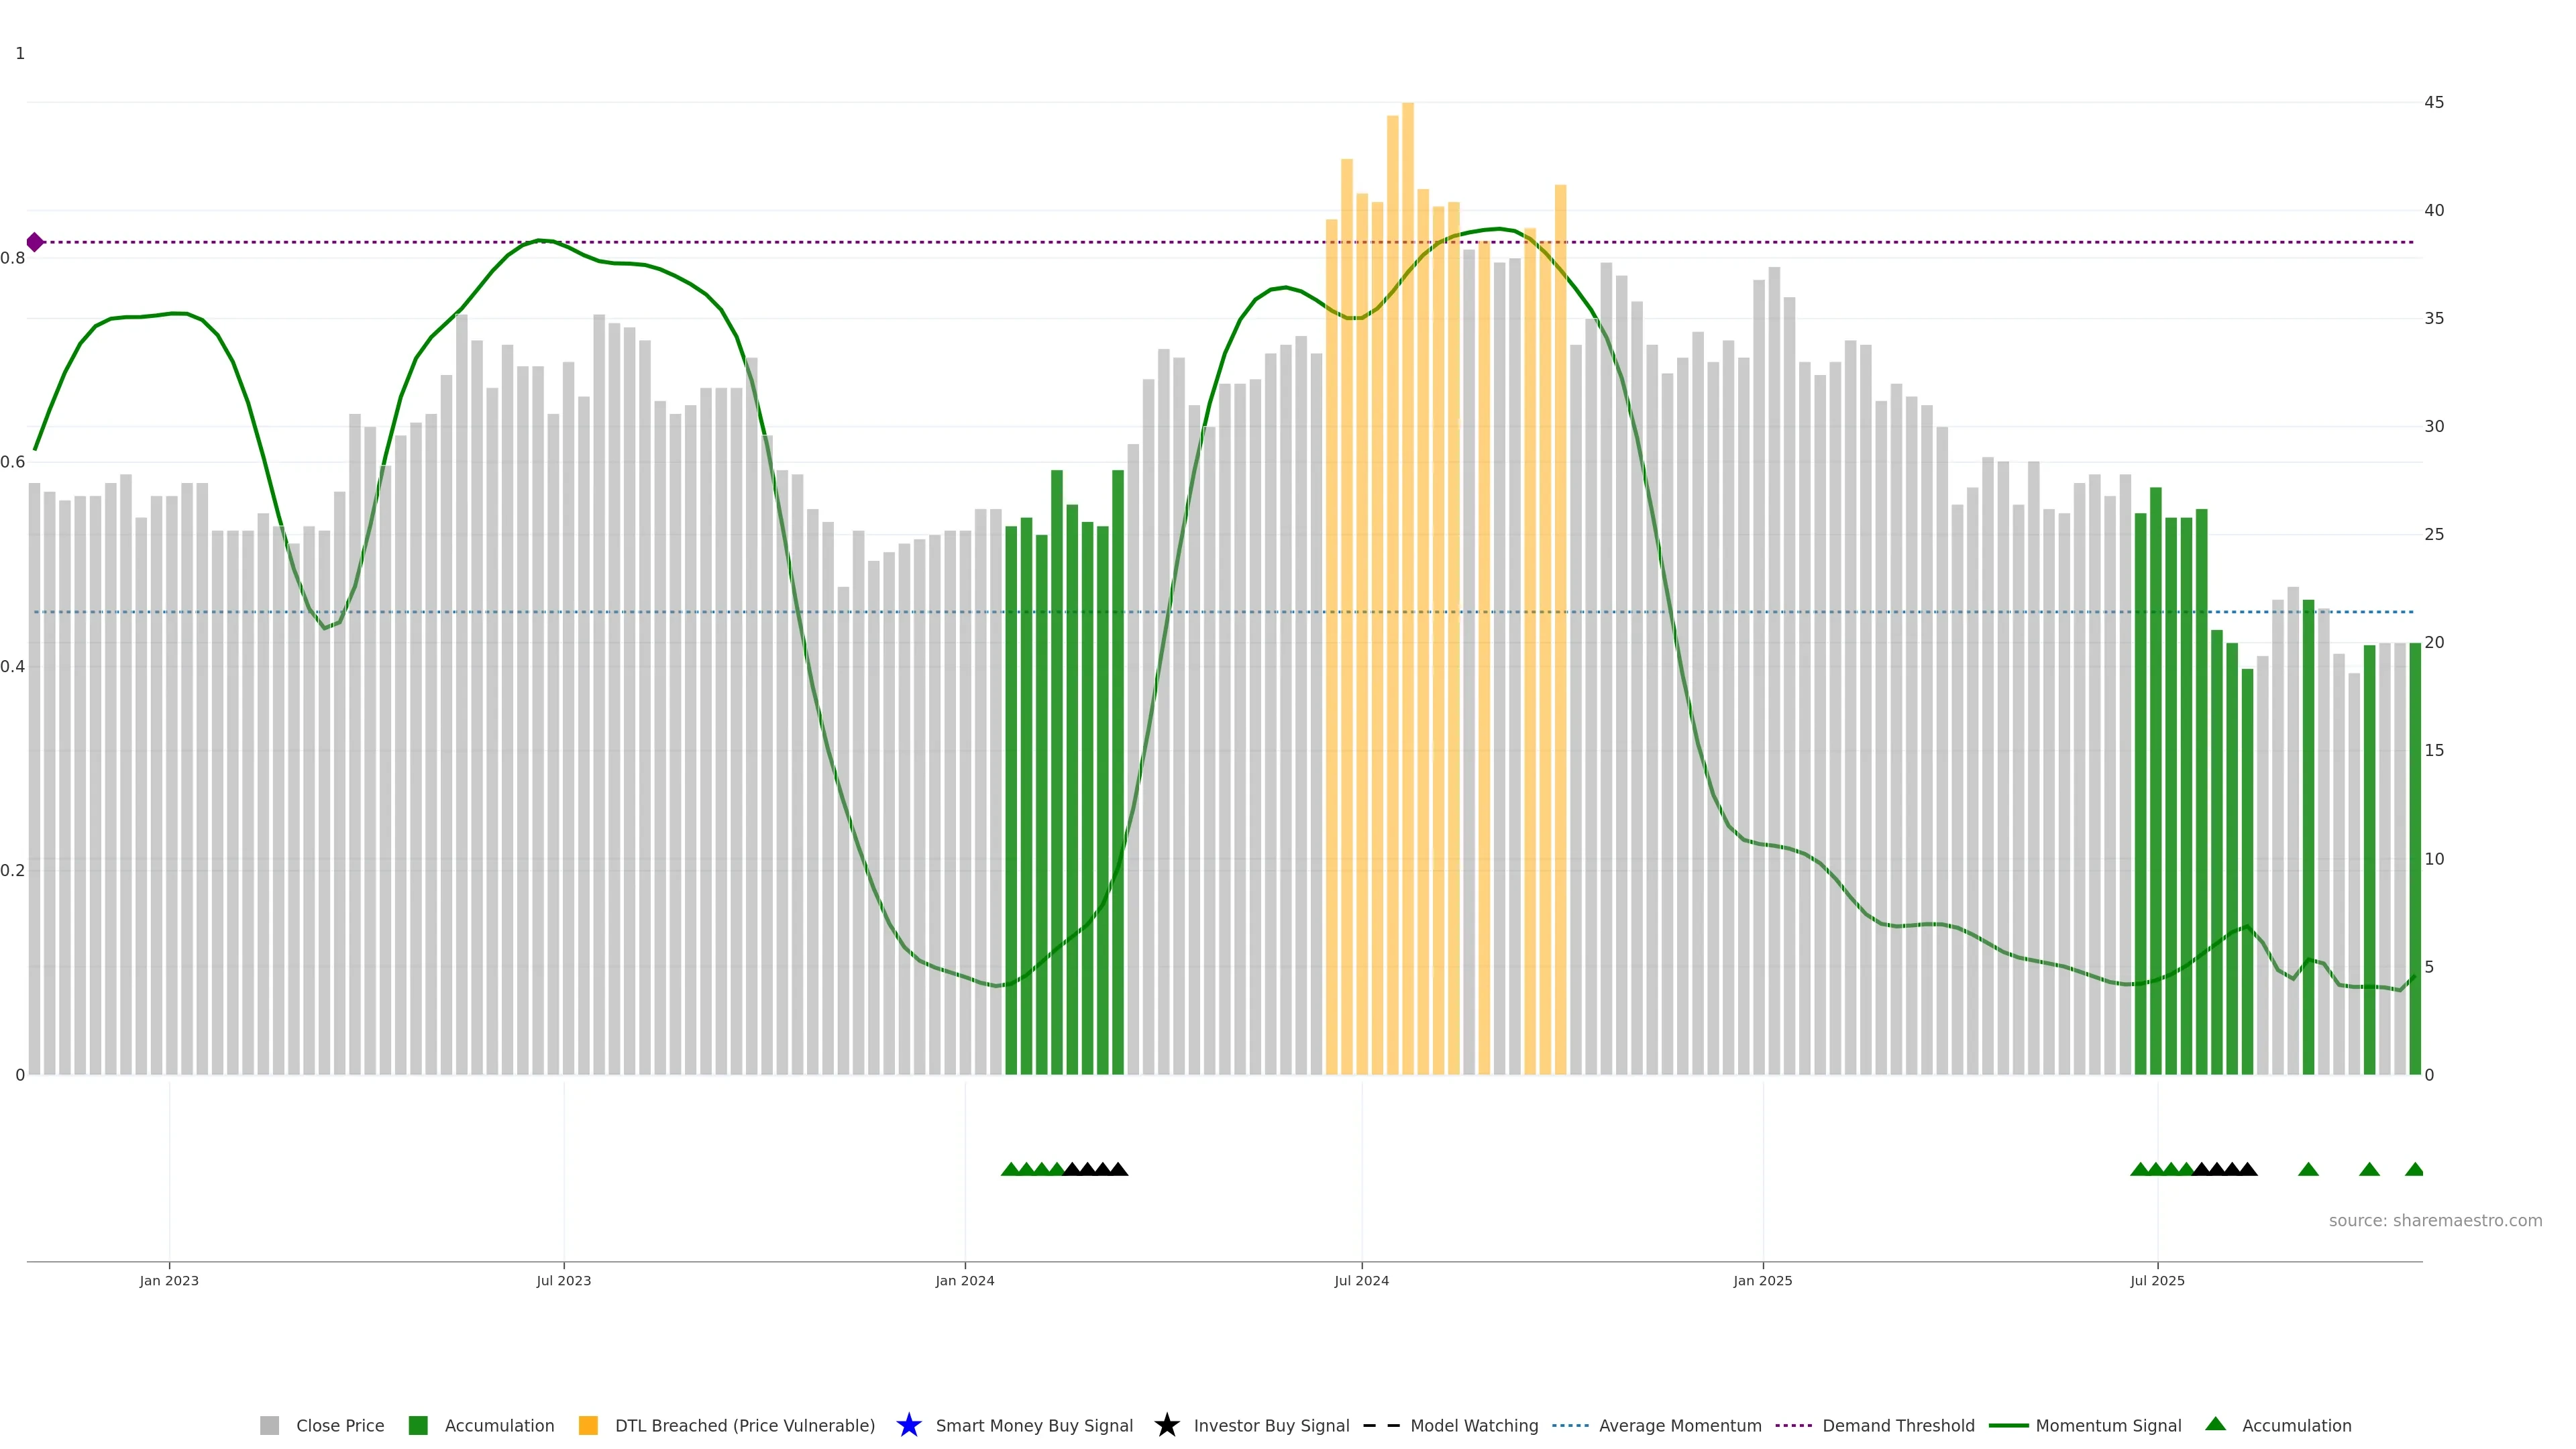2576x1449 pixels.
Task: Toggle the Momentum Signal legend entry
Action: pos(2108,1425)
